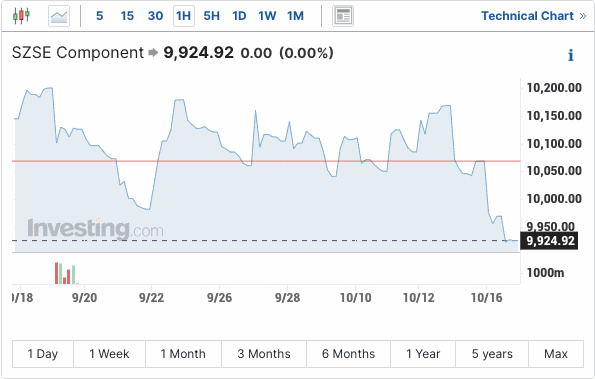
Task: Set interval to 5 minutes
Action: point(99,16)
